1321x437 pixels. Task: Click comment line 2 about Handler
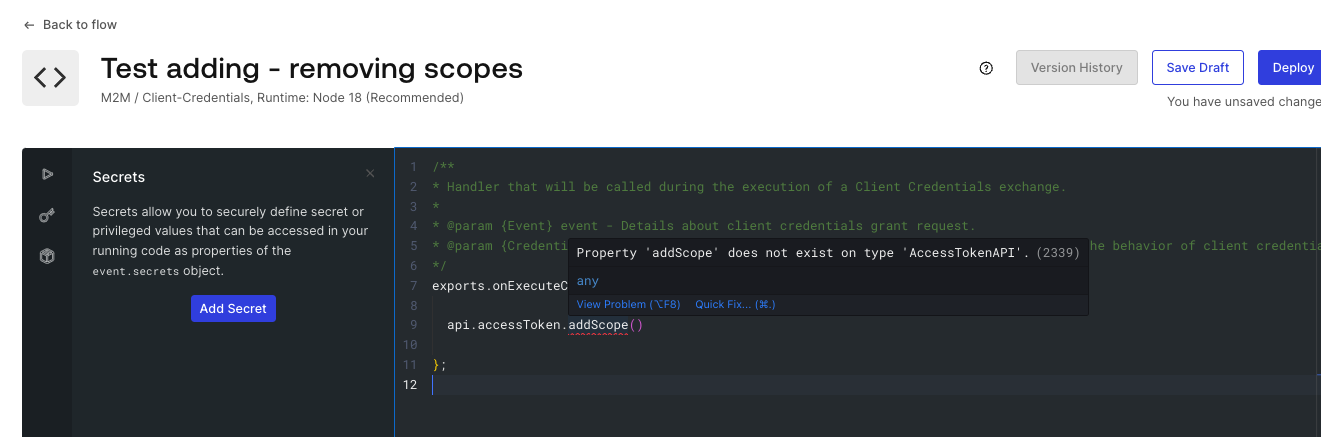pos(750,187)
